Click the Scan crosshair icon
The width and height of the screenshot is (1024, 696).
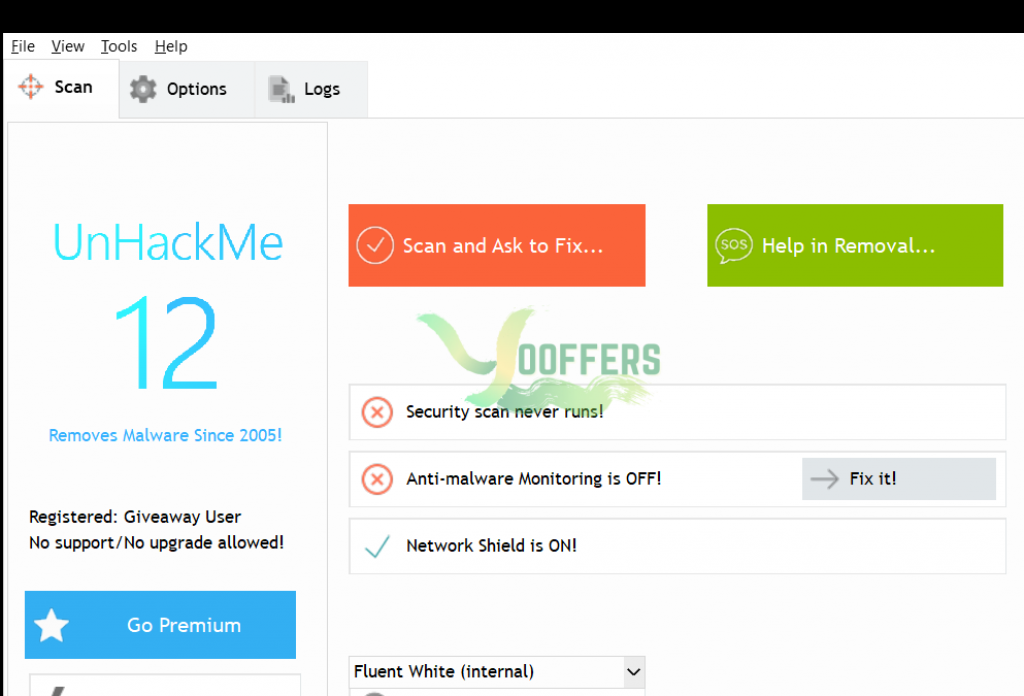pyautogui.click(x=31, y=86)
